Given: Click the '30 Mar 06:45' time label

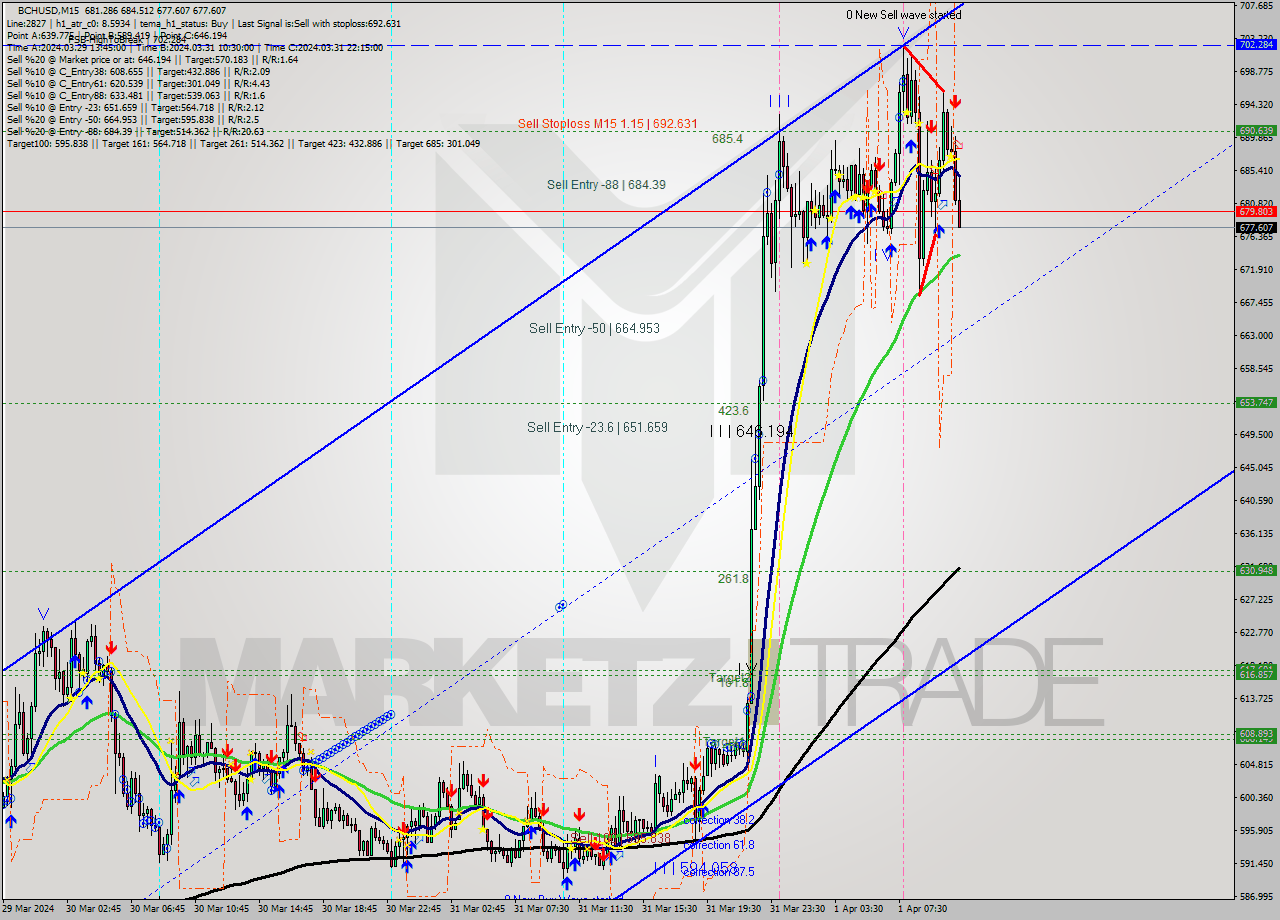Looking at the screenshot, I should [157, 909].
